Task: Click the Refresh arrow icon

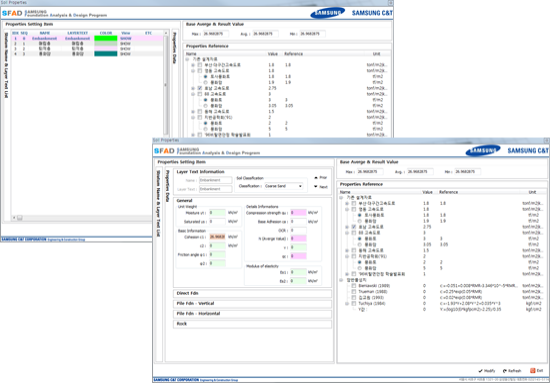Action: (x=505, y=371)
